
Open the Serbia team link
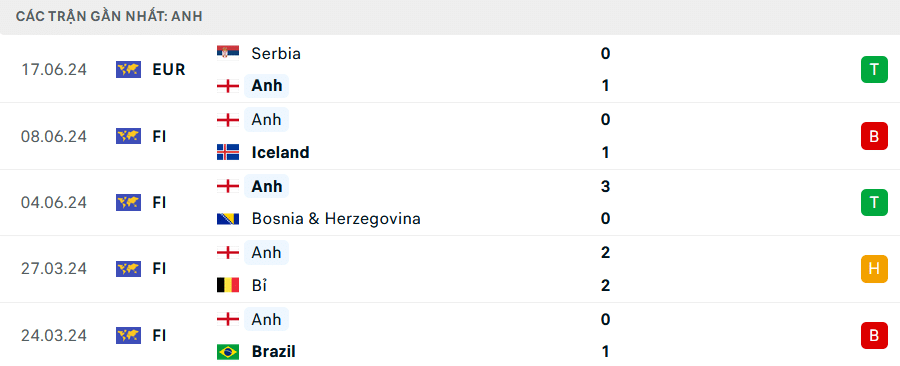point(276,53)
